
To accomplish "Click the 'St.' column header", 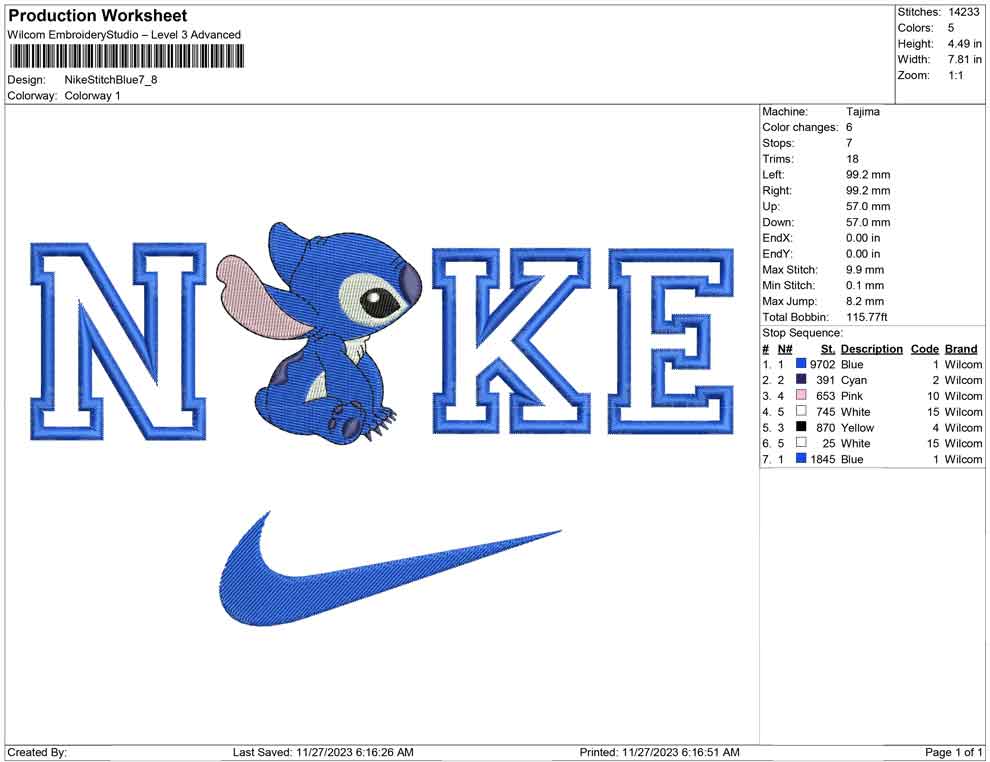I will coord(828,348).
